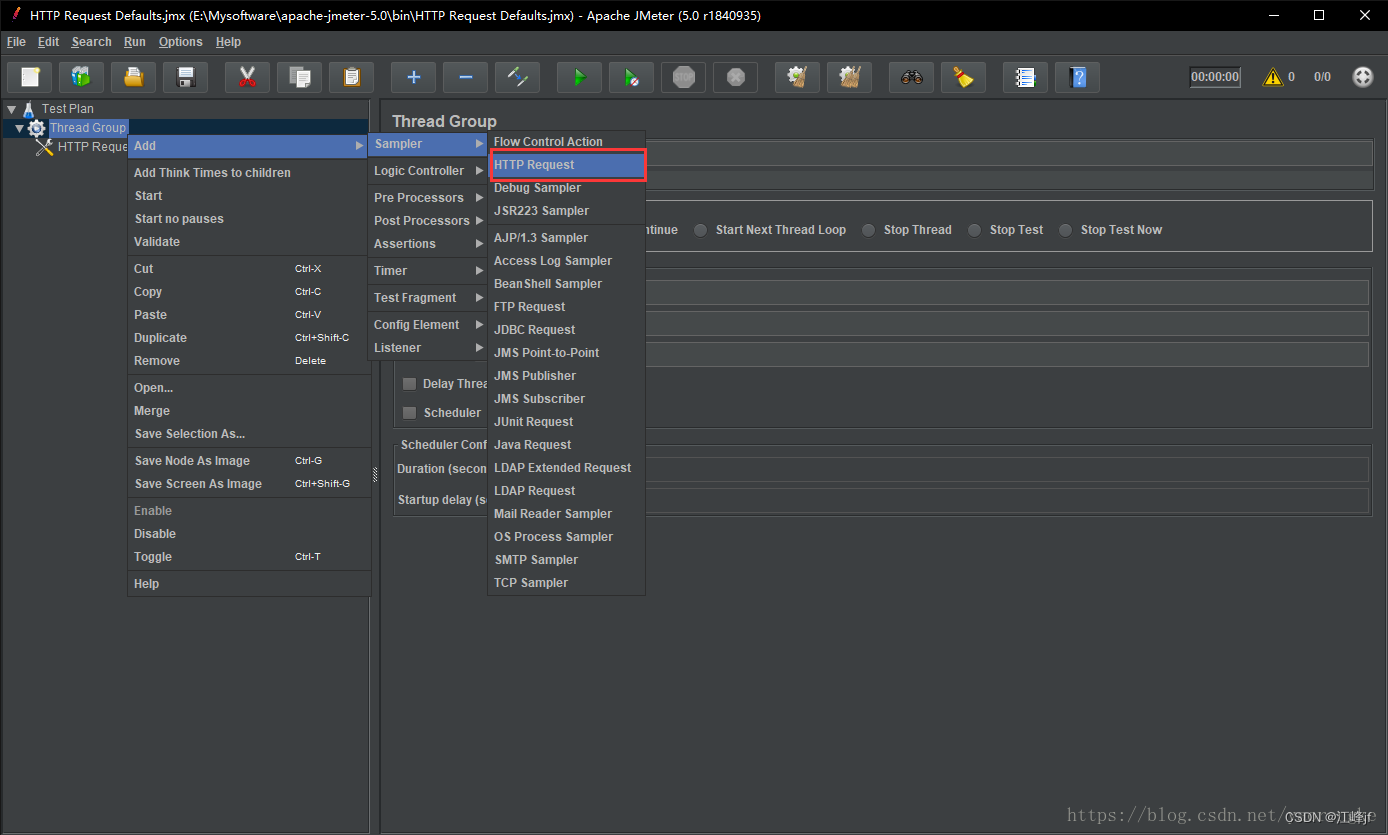Click Disable in the context menu
This screenshot has height=835, width=1388.
point(249,534)
